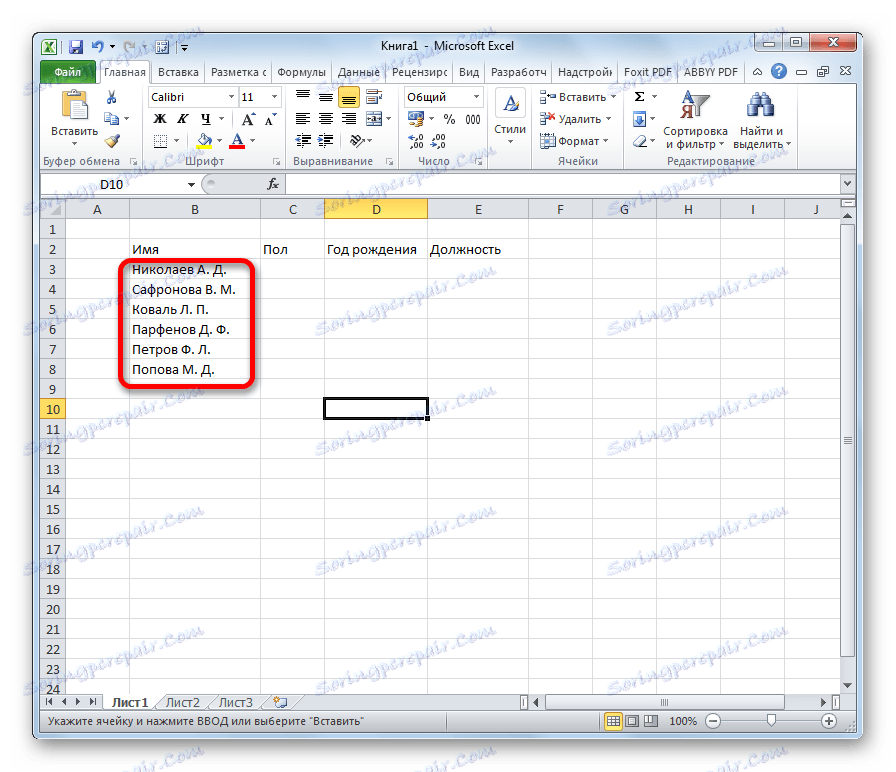Click the Save icon in quick access toolbar
896x772 pixels.
75,47
